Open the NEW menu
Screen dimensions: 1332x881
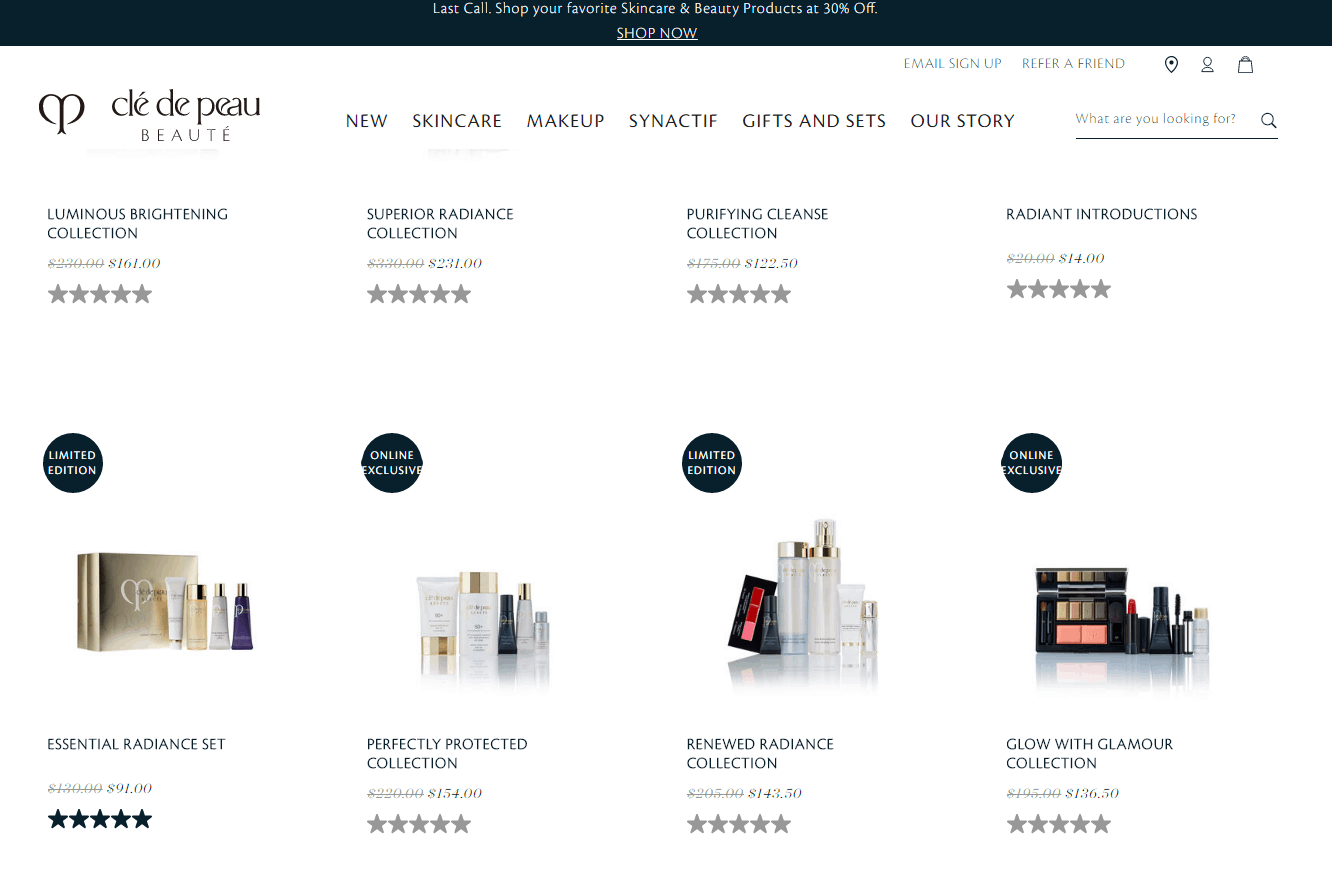point(367,121)
